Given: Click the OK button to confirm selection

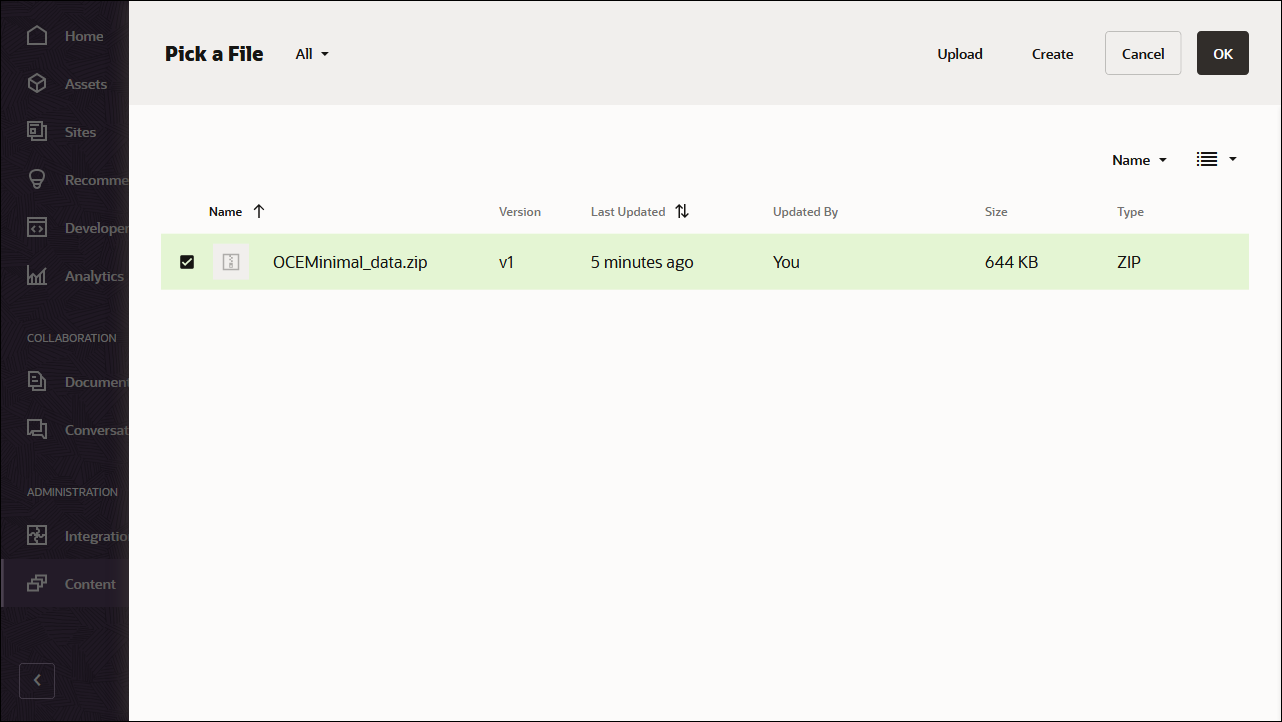Looking at the screenshot, I should (x=1222, y=53).
